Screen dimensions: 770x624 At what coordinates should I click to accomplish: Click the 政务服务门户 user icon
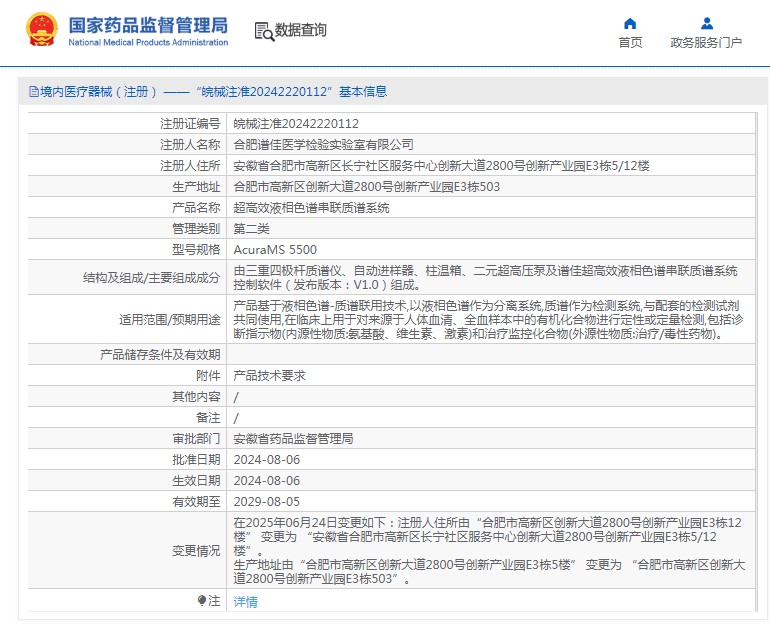click(x=707, y=23)
